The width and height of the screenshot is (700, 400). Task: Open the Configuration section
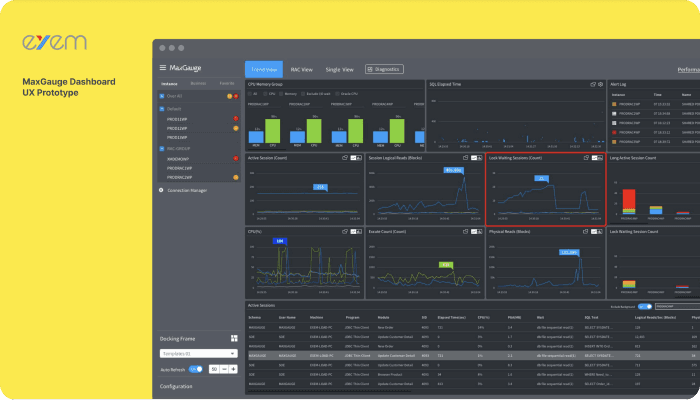coord(176,386)
